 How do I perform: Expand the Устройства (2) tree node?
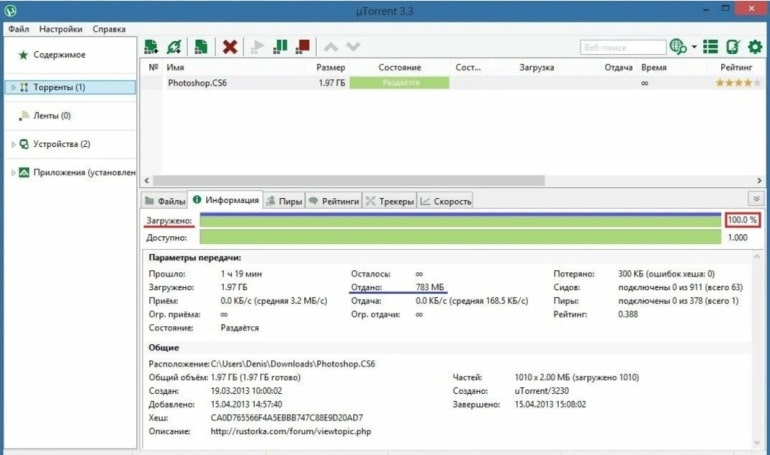pos(13,144)
